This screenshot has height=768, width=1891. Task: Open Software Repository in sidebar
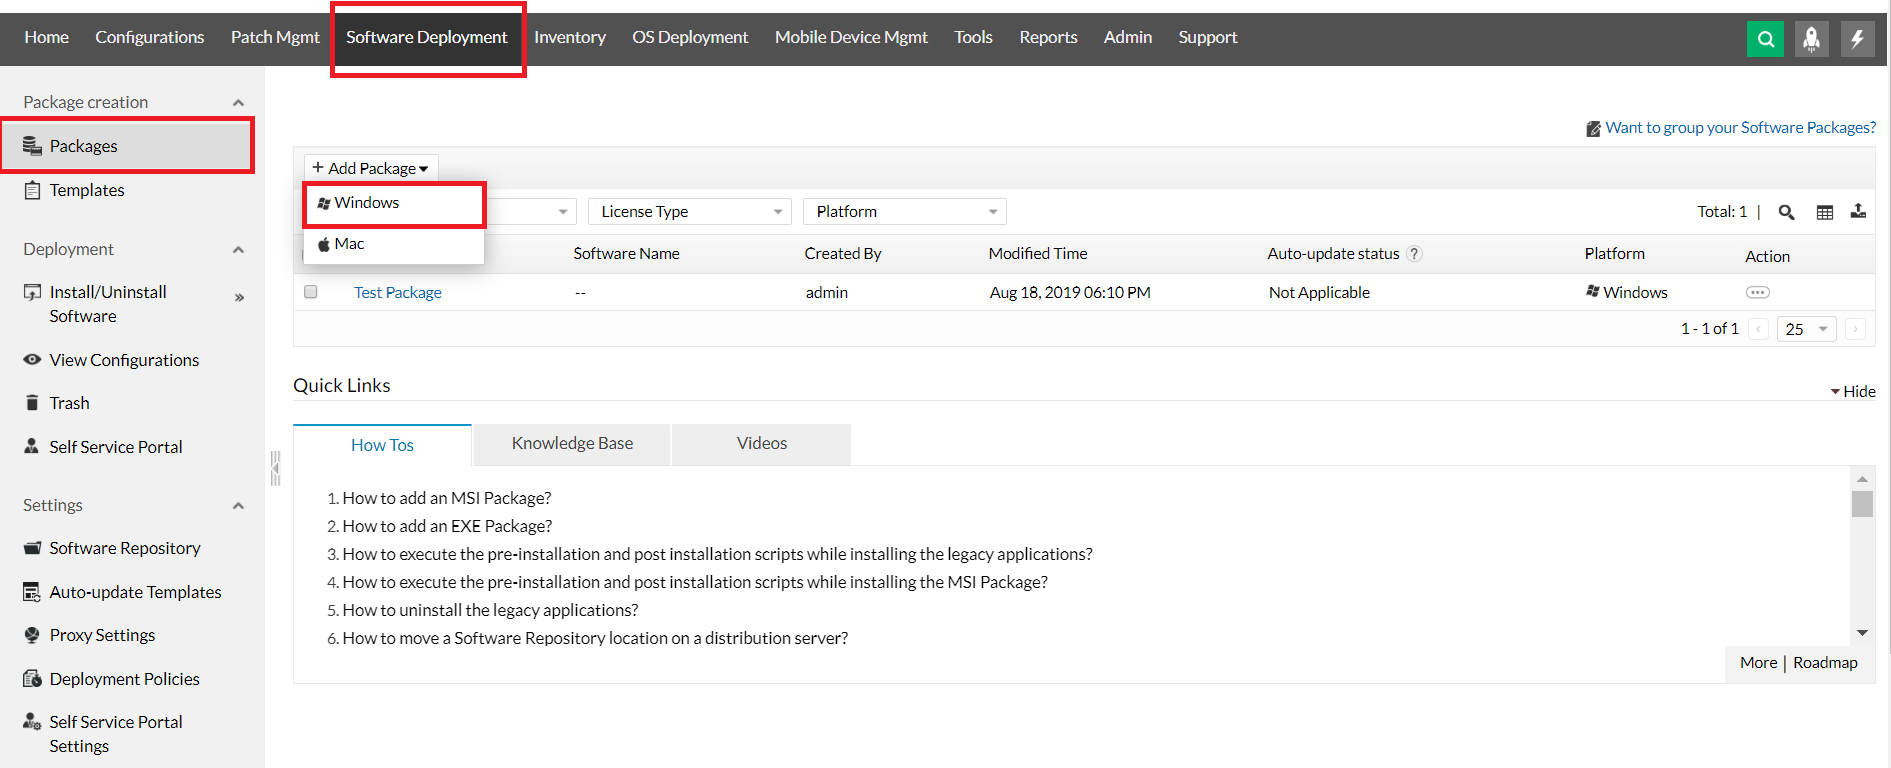(x=124, y=548)
